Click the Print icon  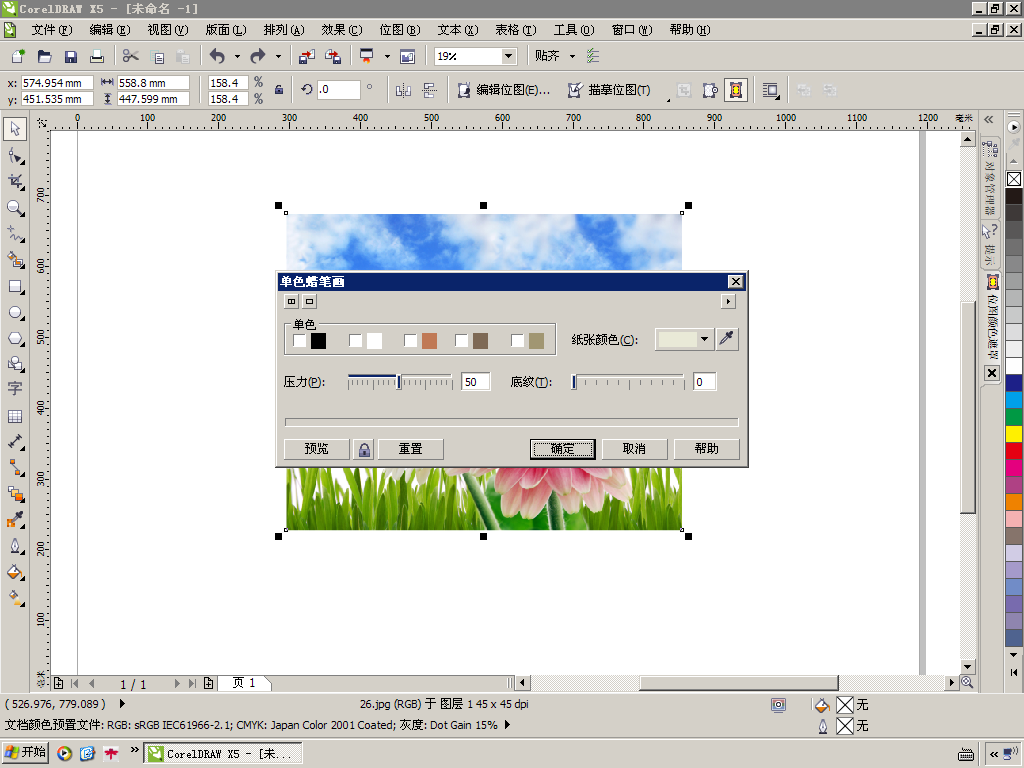pyautogui.click(x=97, y=56)
